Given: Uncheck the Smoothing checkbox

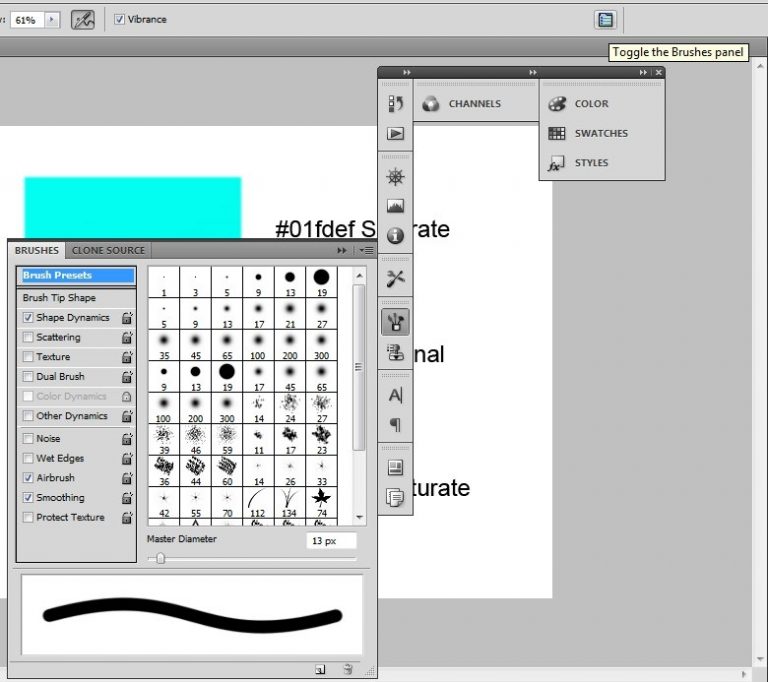Looking at the screenshot, I should 28,497.
